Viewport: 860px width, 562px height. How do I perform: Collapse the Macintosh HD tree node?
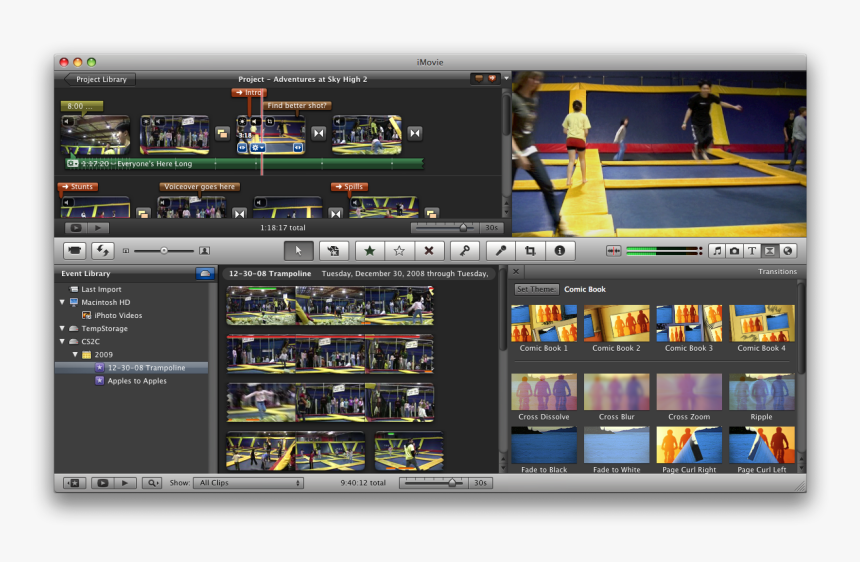[62, 302]
